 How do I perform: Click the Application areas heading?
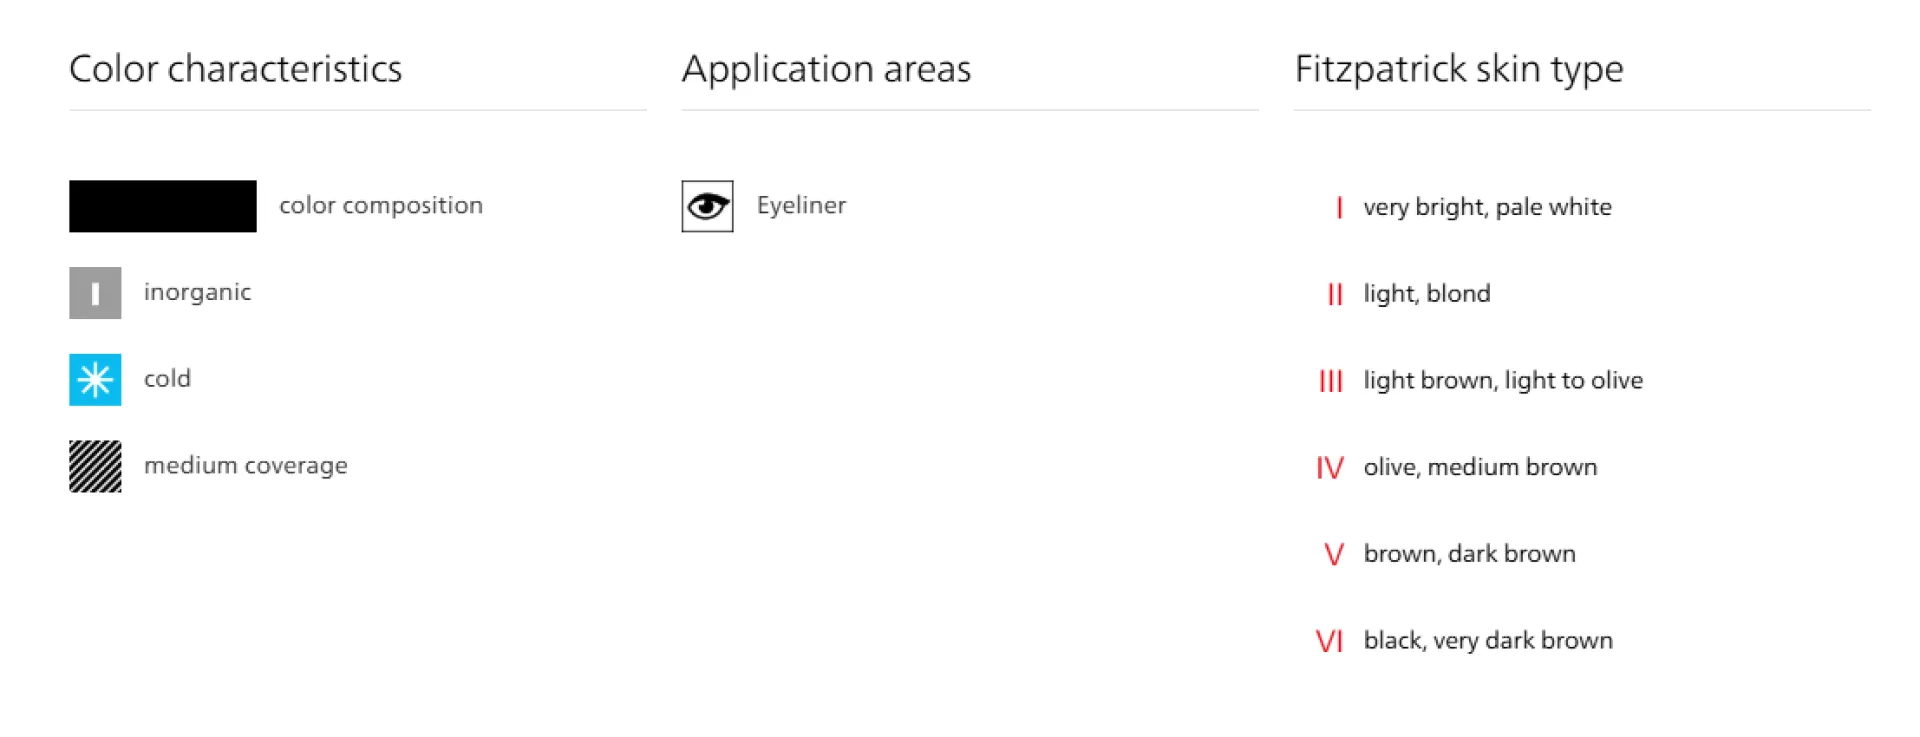point(826,69)
